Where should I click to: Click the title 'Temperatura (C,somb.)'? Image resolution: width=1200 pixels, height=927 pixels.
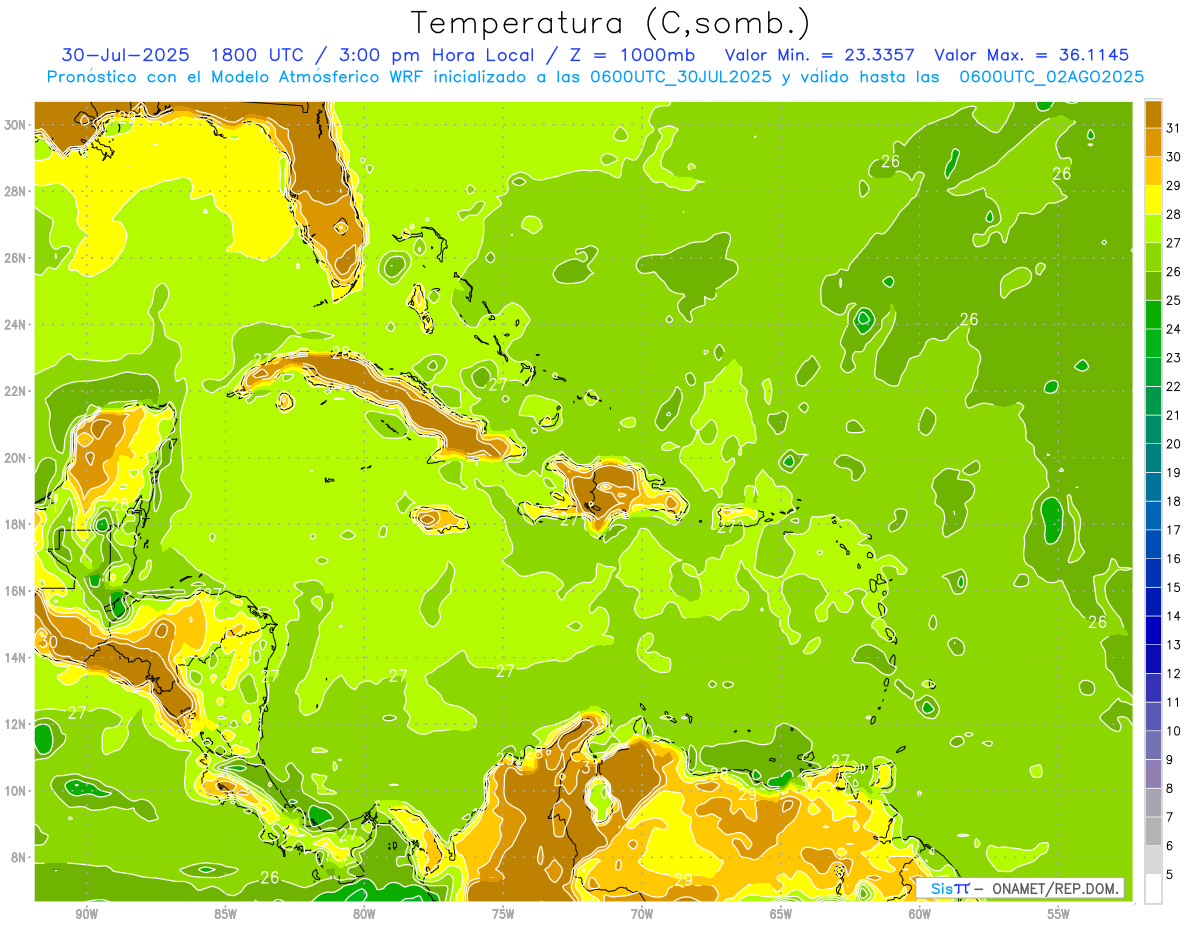(610, 24)
